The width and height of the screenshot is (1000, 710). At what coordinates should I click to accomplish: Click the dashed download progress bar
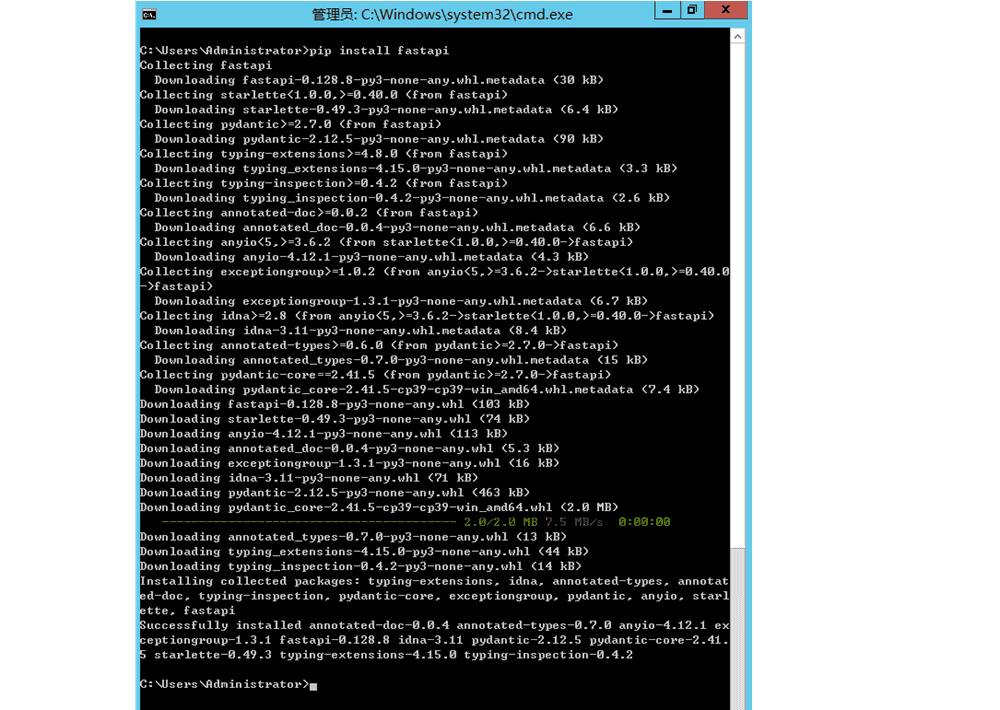(308, 522)
